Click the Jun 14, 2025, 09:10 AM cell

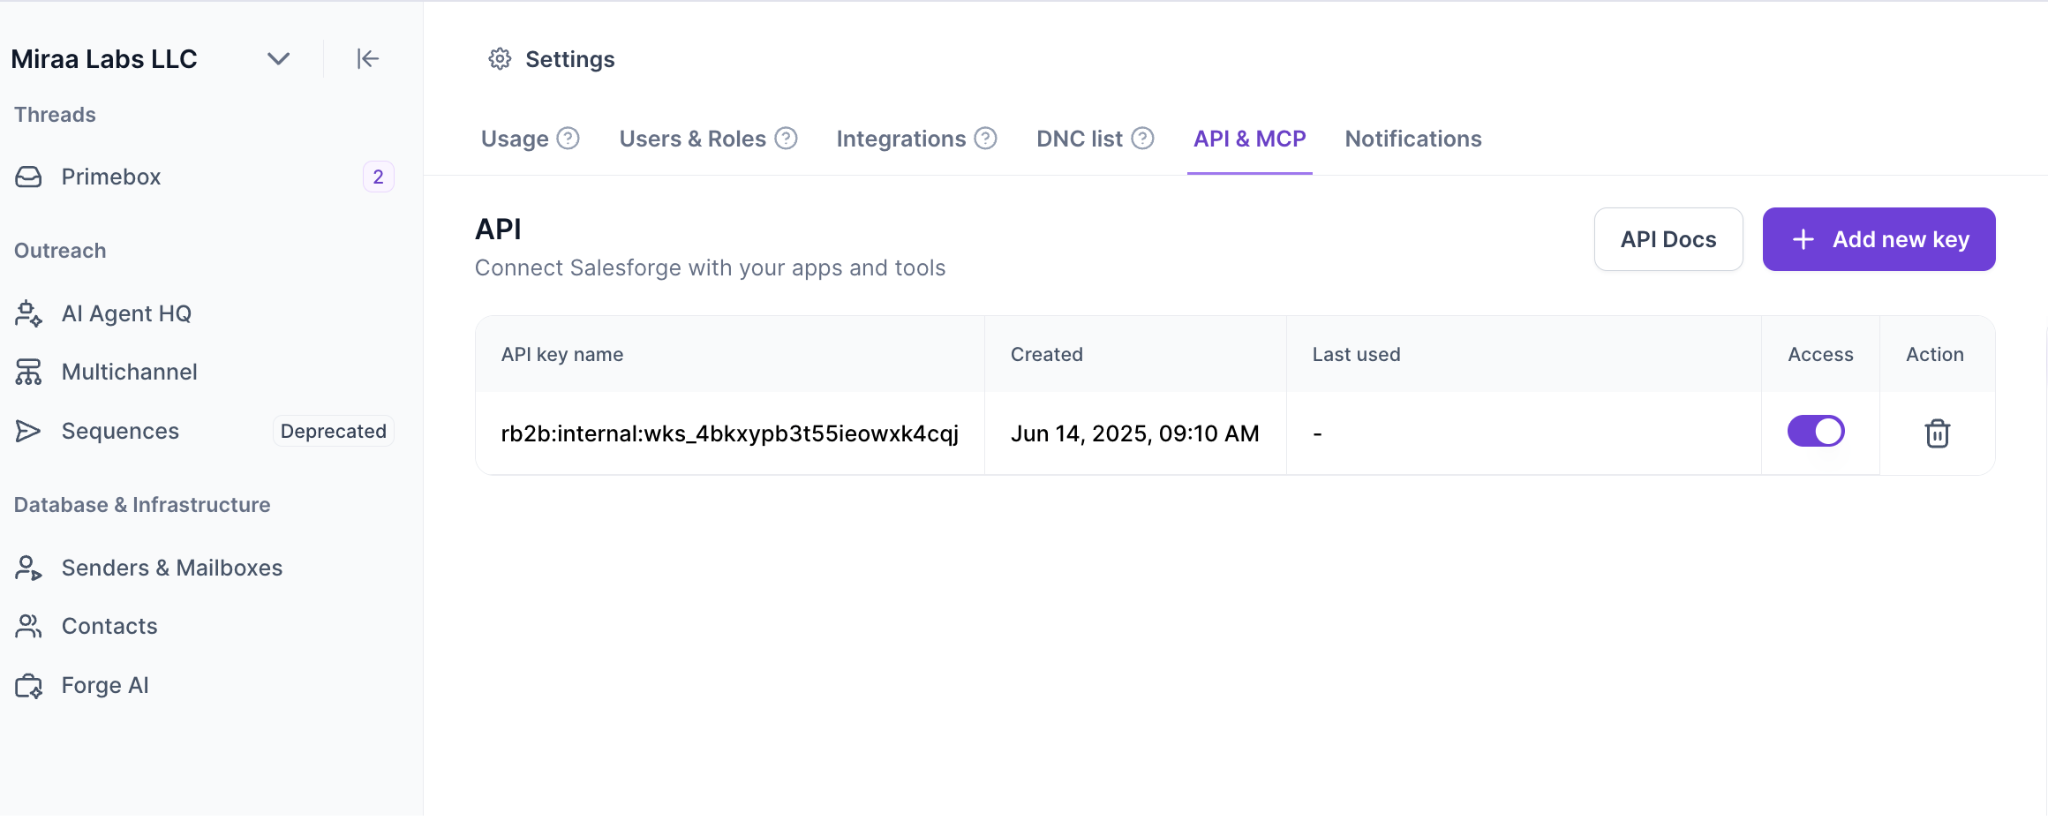[x=1135, y=433]
